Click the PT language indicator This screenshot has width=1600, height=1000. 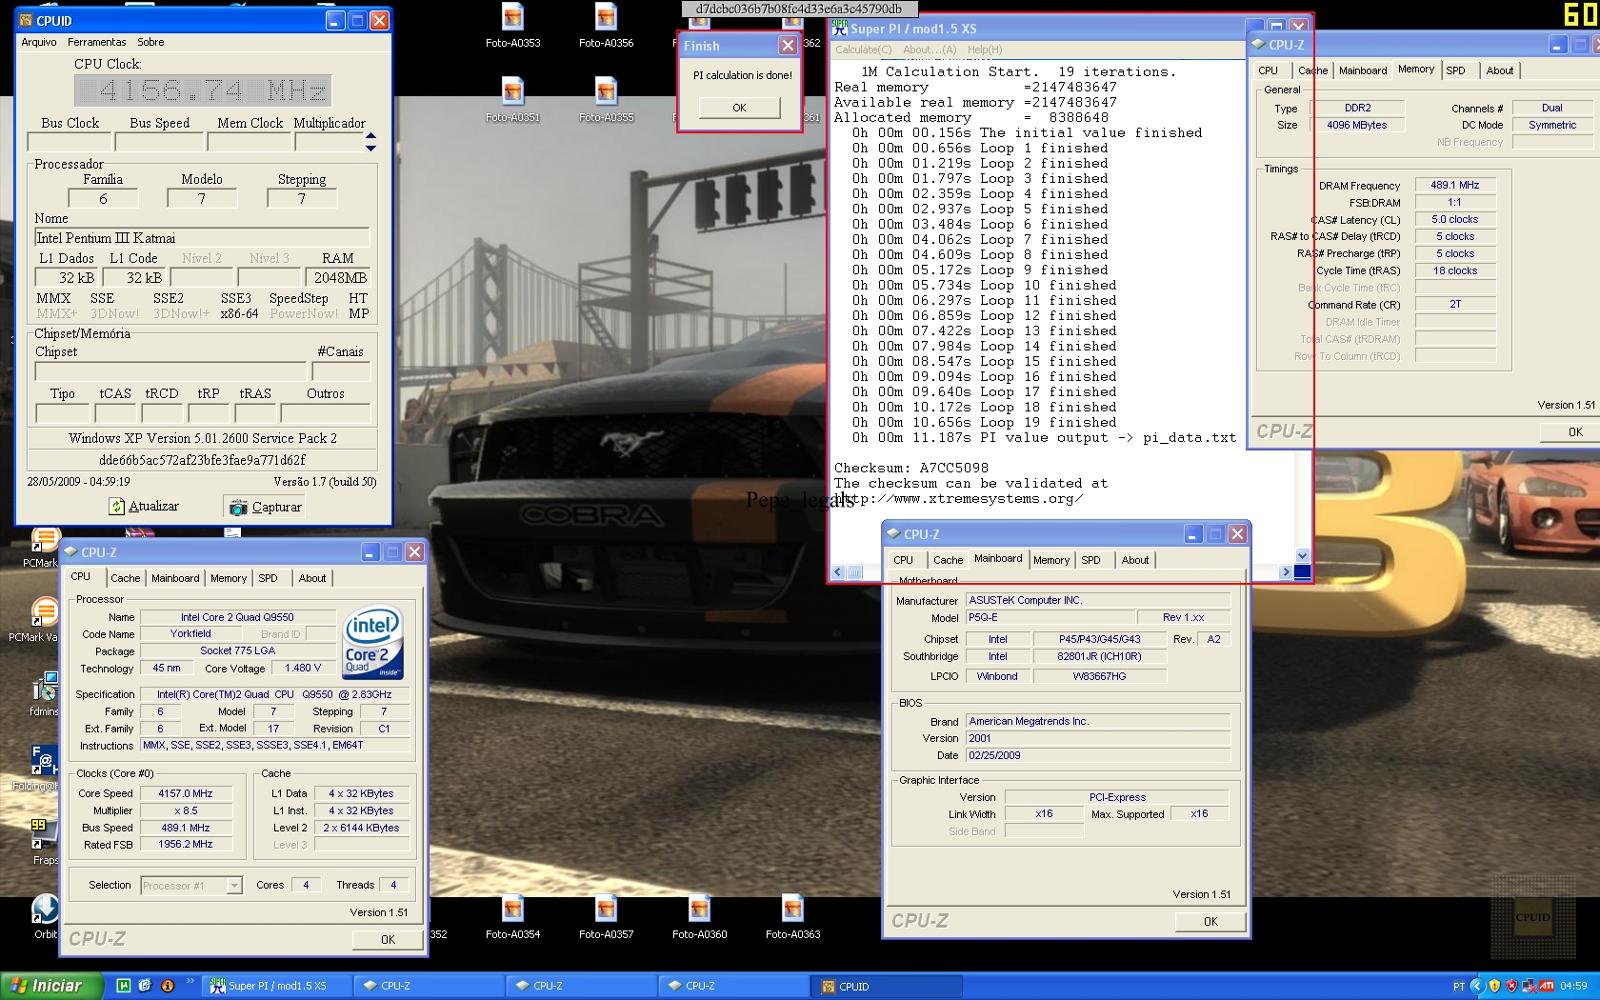pyautogui.click(x=1458, y=987)
